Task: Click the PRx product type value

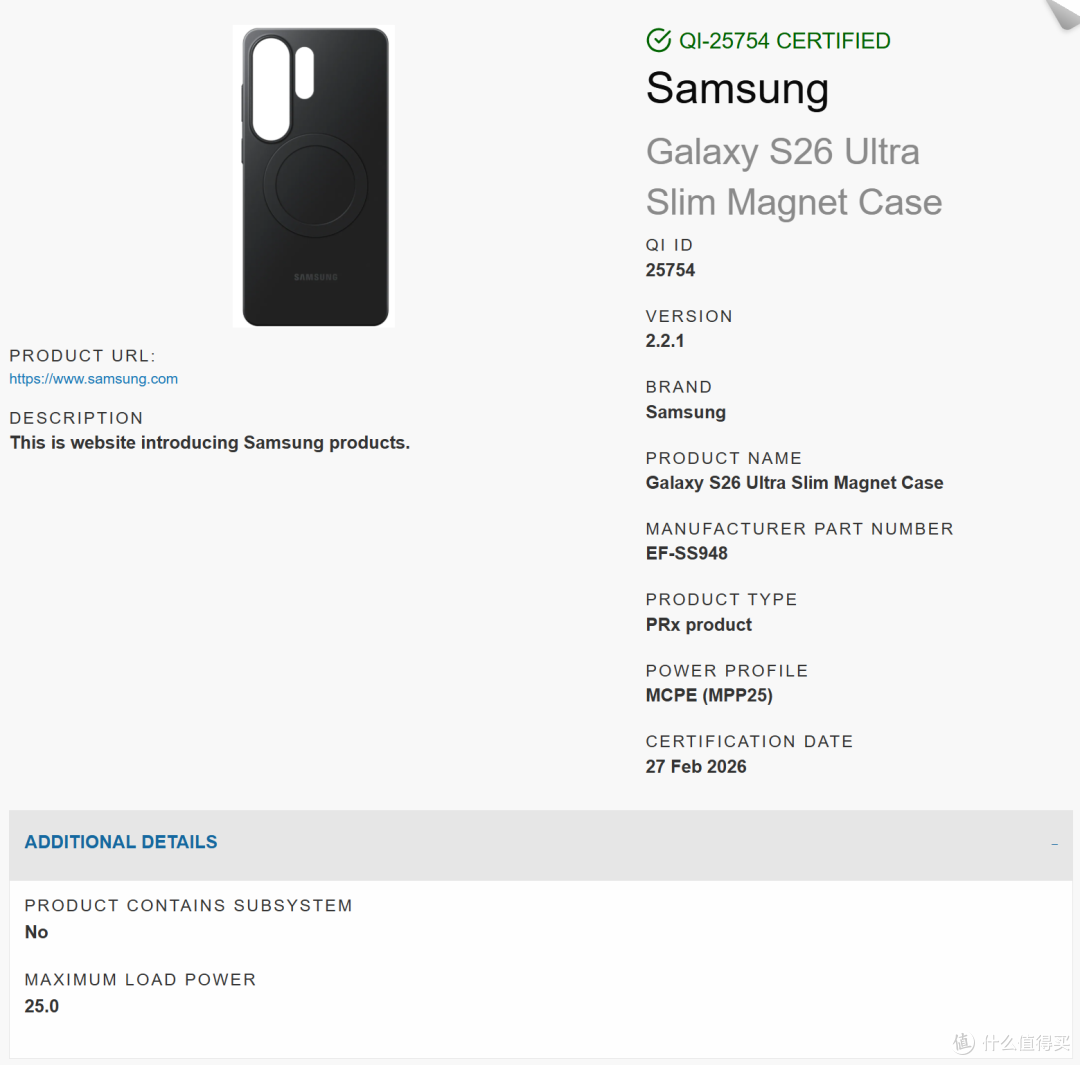Action: (698, 625)
